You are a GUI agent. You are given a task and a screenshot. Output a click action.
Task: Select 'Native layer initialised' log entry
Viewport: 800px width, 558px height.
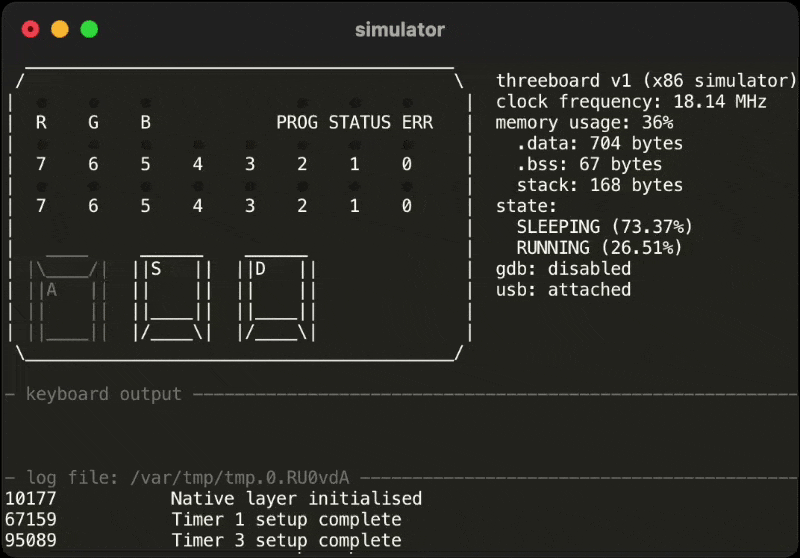(296, 498)
